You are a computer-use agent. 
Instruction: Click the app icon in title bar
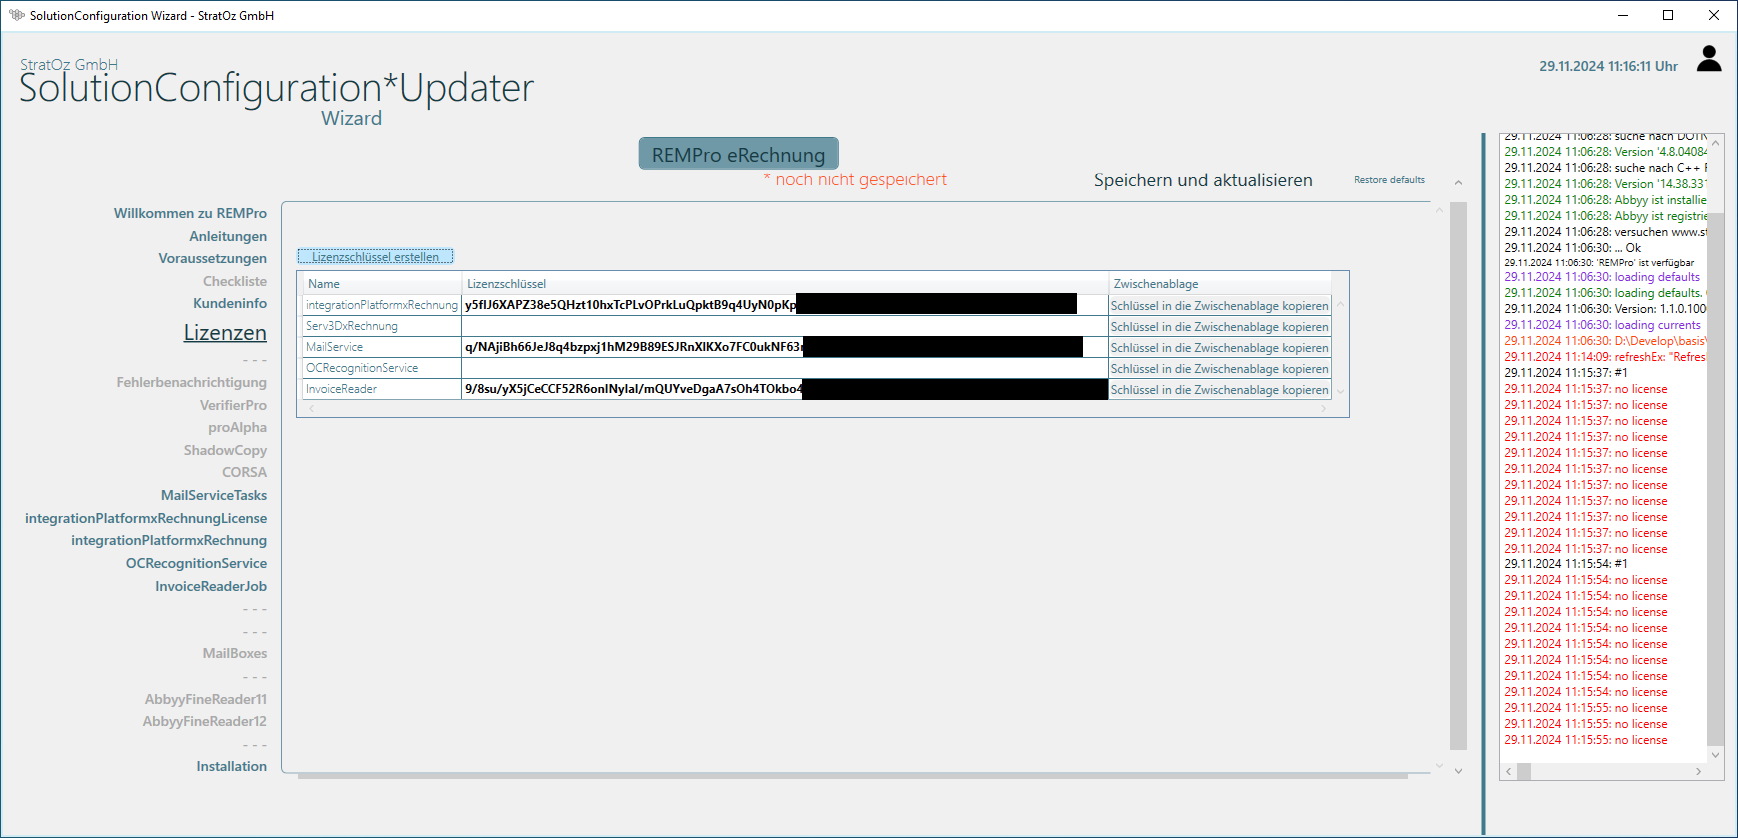[x=16, y=15]
